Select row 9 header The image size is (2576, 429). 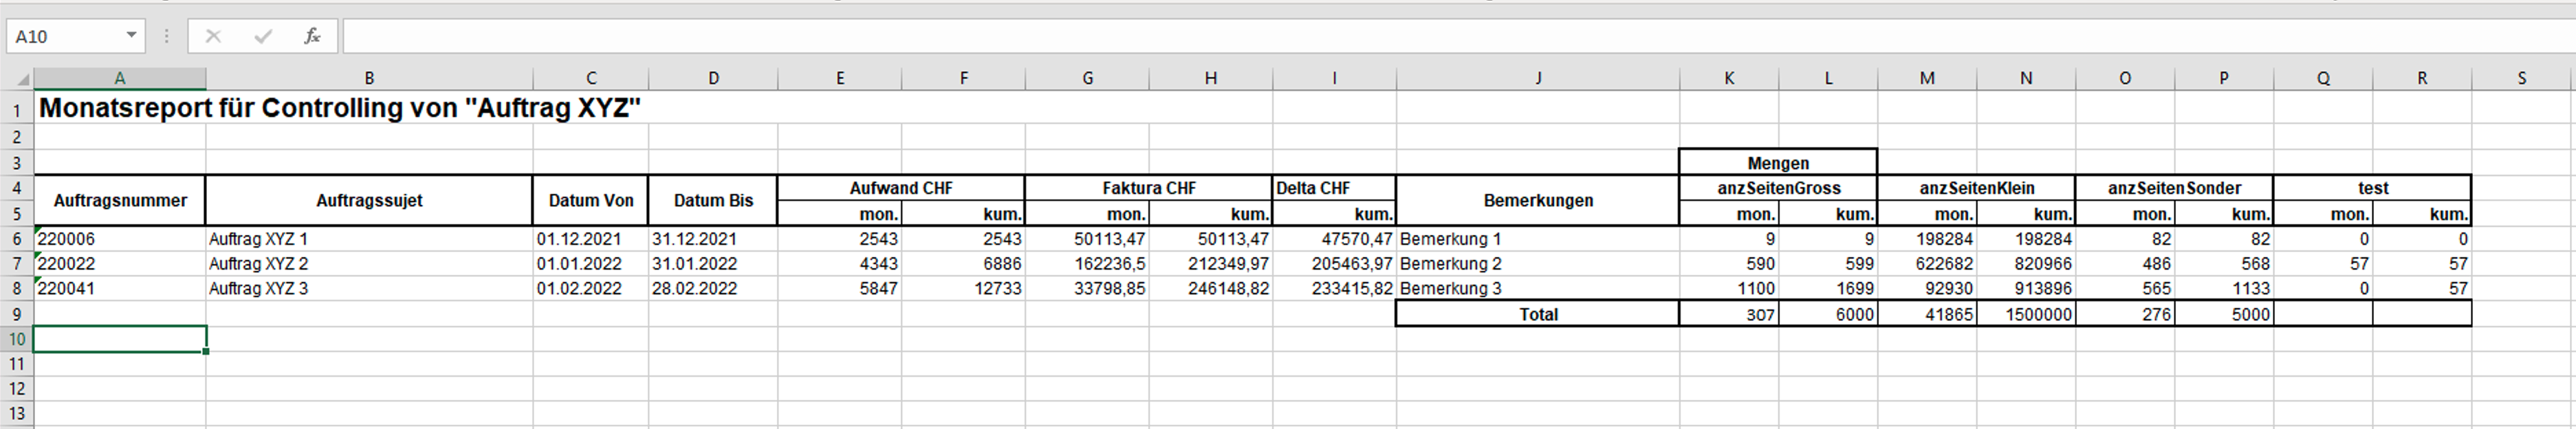point(16,314)
